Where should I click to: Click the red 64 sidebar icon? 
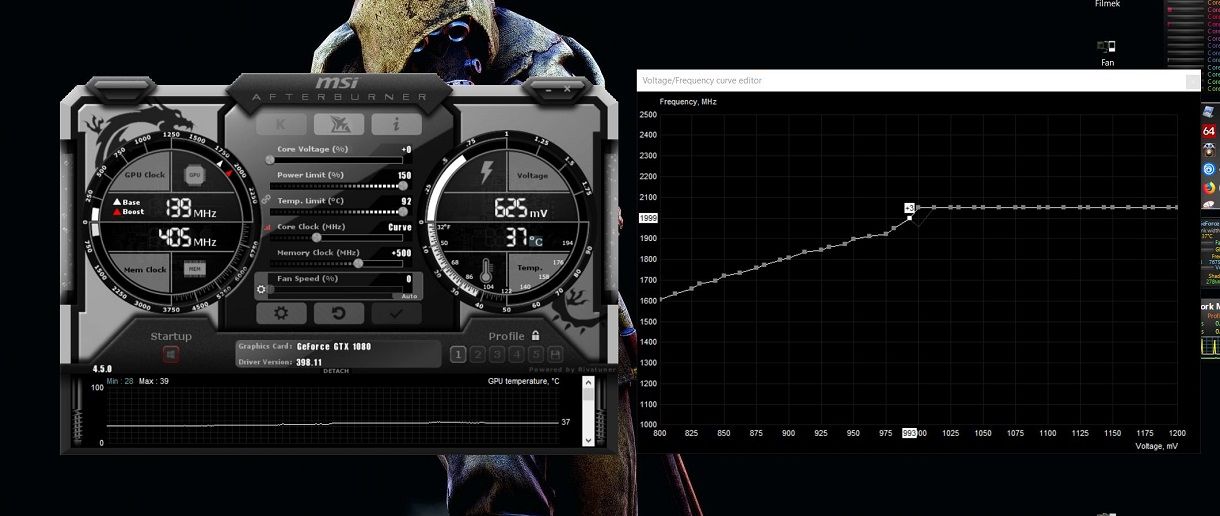click(x=1209, y=130)
